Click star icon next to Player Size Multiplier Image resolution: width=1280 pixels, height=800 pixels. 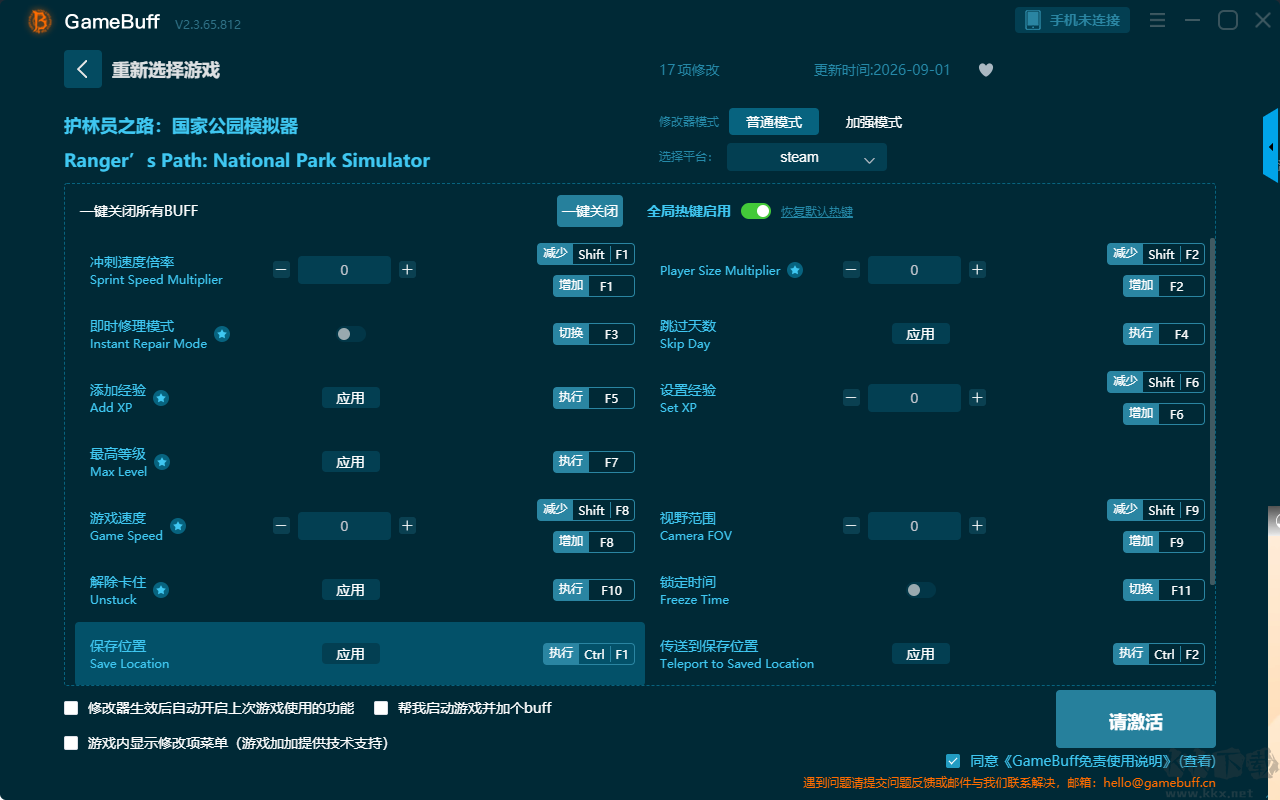[795, 270]
